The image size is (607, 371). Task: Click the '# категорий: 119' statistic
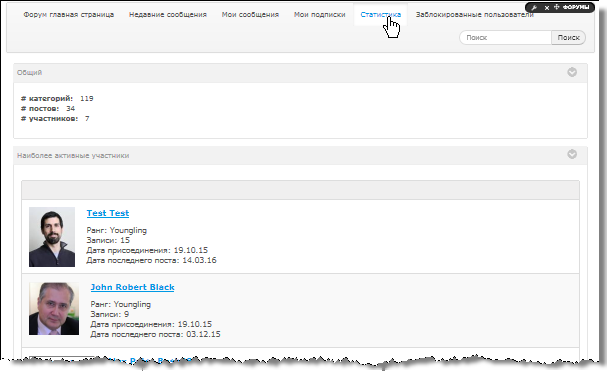pos(57,98)
